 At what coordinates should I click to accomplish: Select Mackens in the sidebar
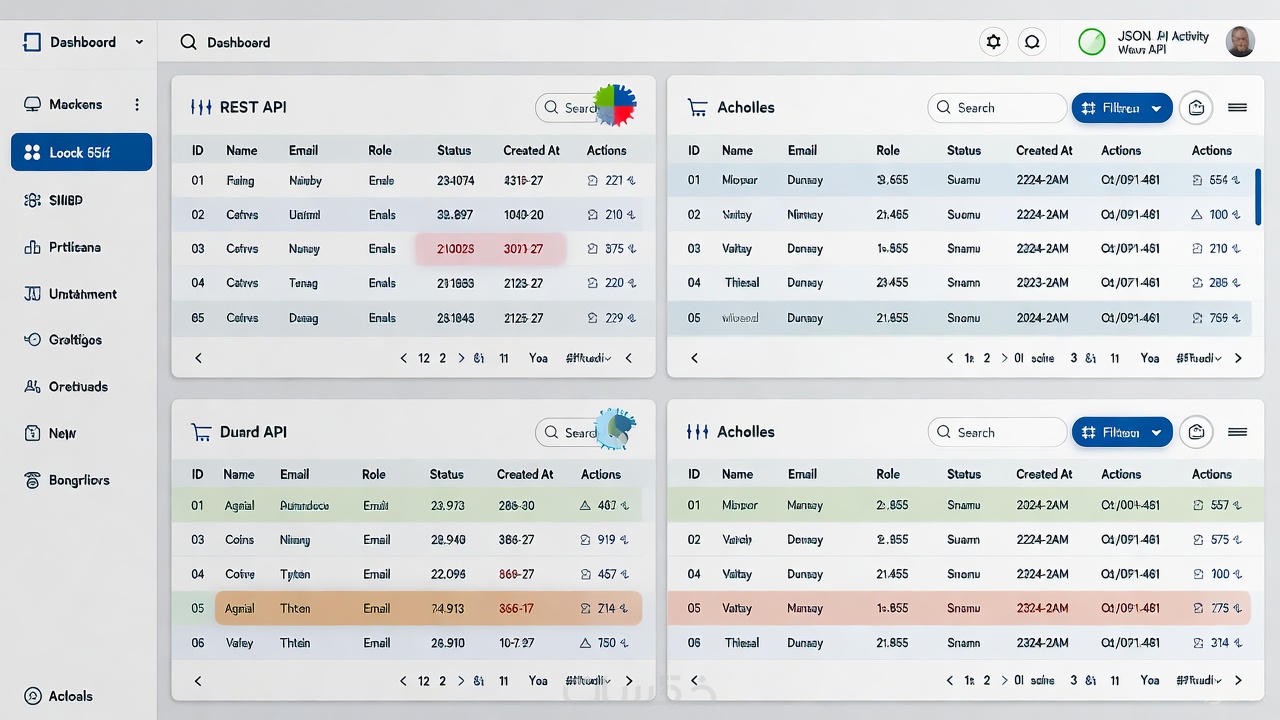pos(75,104)
